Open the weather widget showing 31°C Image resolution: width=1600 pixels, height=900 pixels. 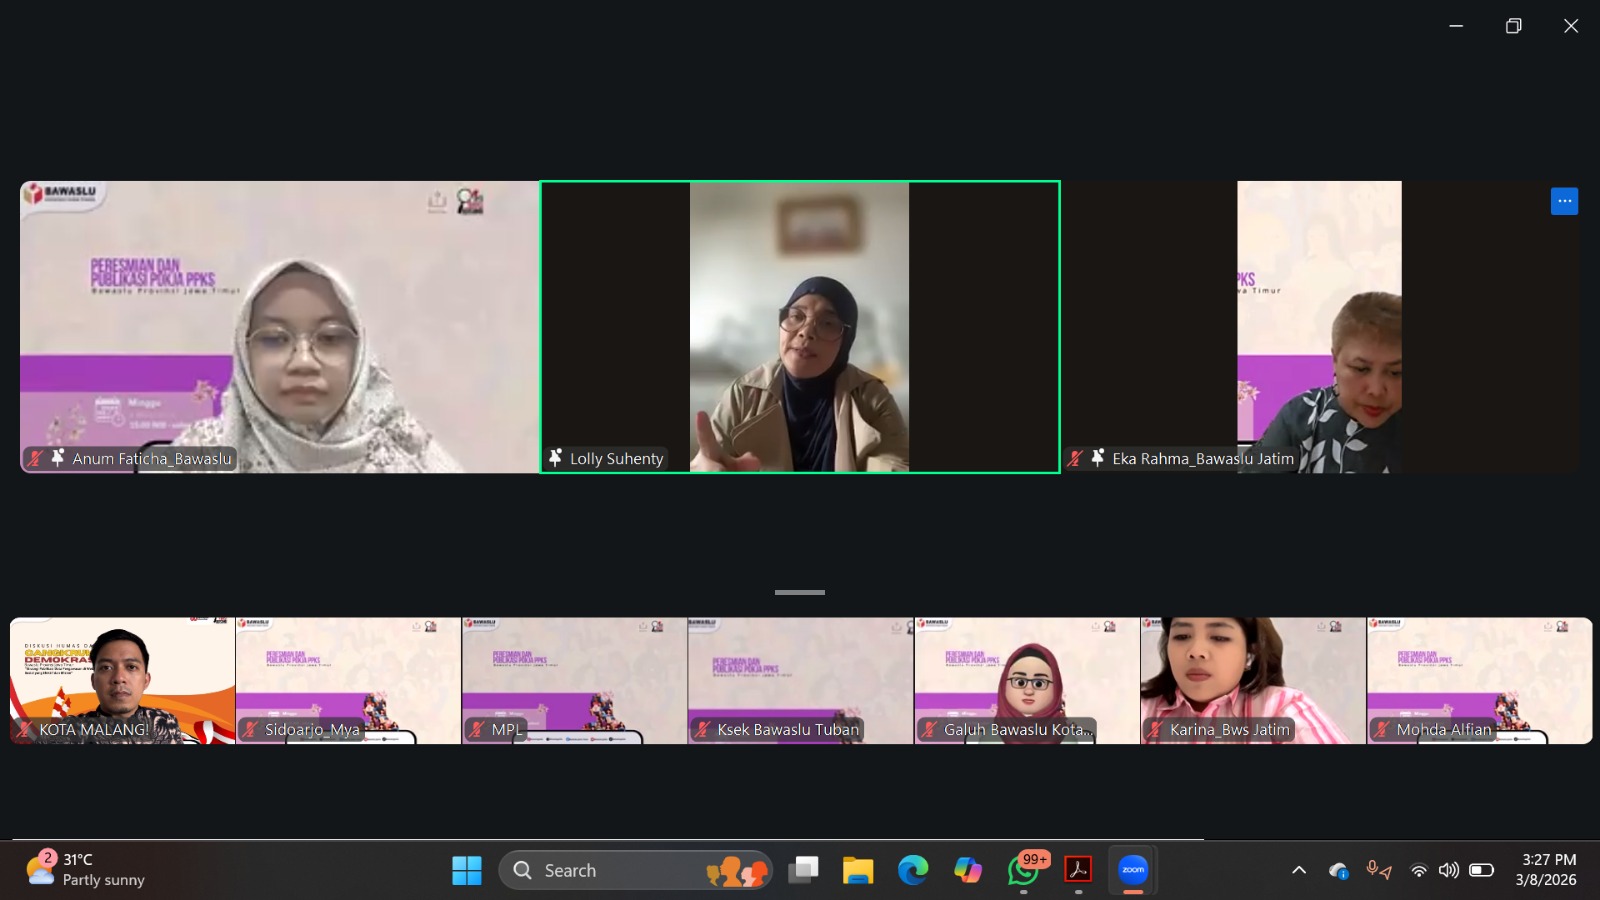(x=86, y=869)
